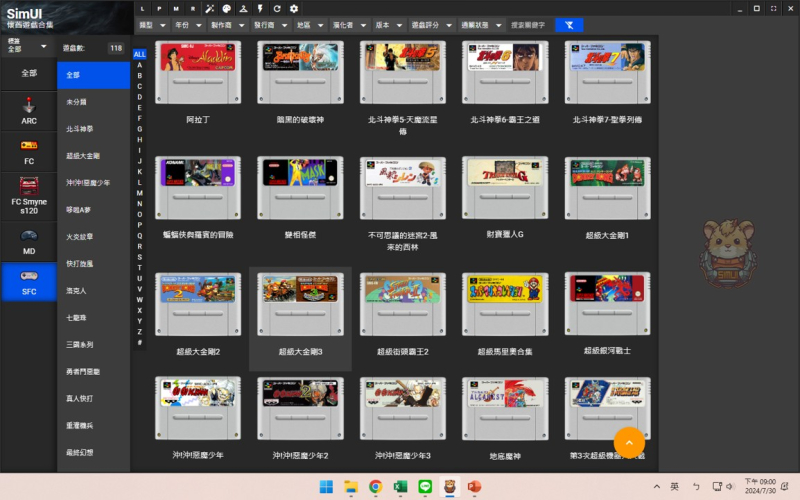
Task: Open the Windows Start menu
Action: pyautogui.click(x=326, y=487)
